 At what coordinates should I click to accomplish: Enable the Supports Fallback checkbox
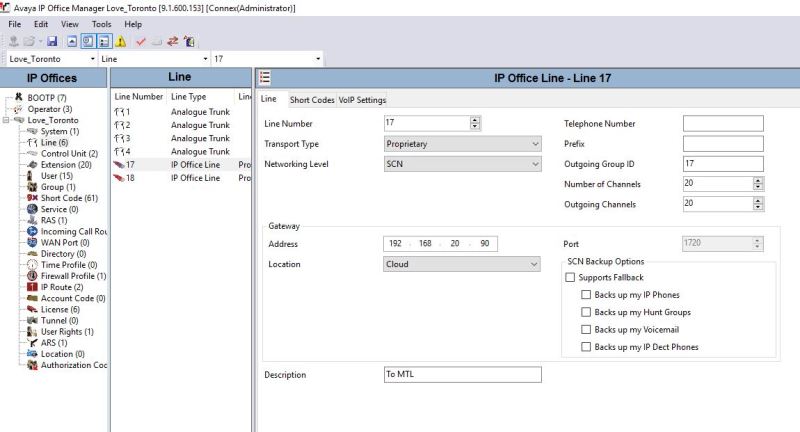tap(570, 277)
